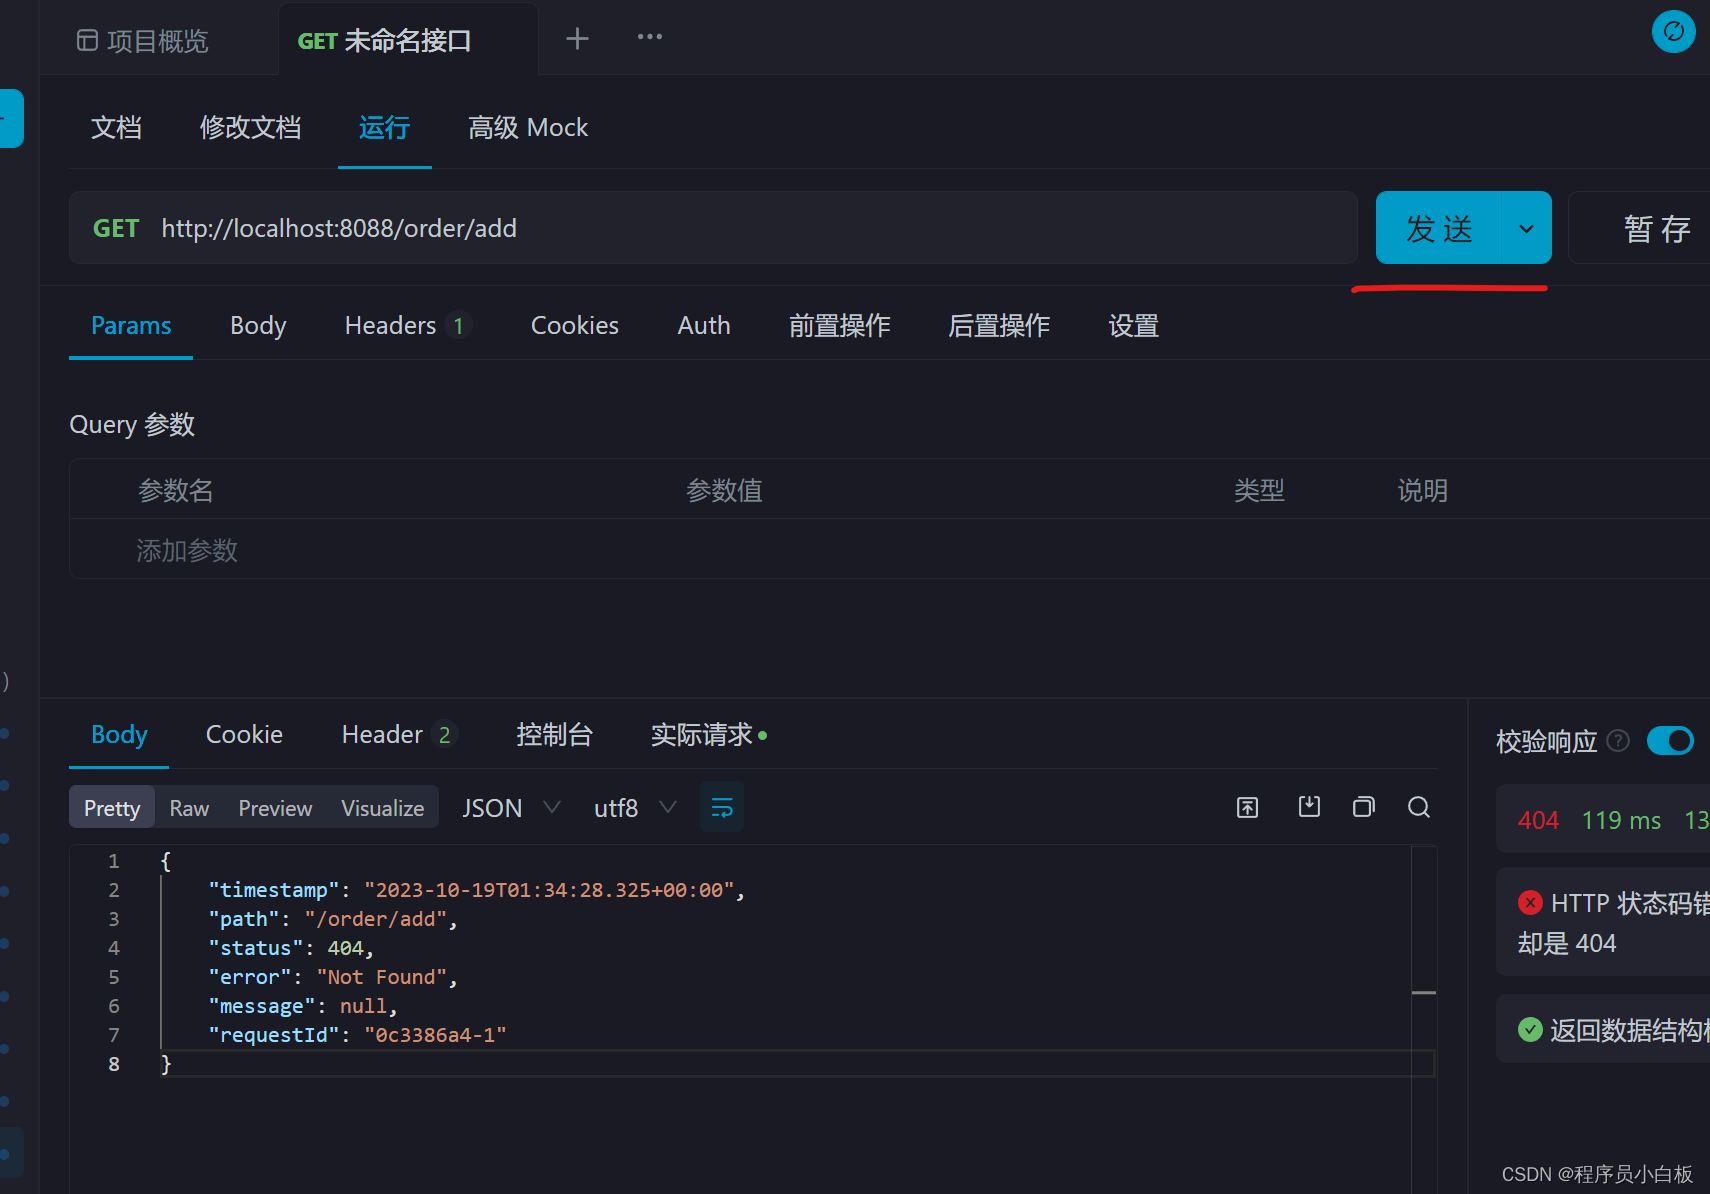Select the Params request tab
The height and width of the screenshot is (1194, 1710).
(x=131, y=325)
